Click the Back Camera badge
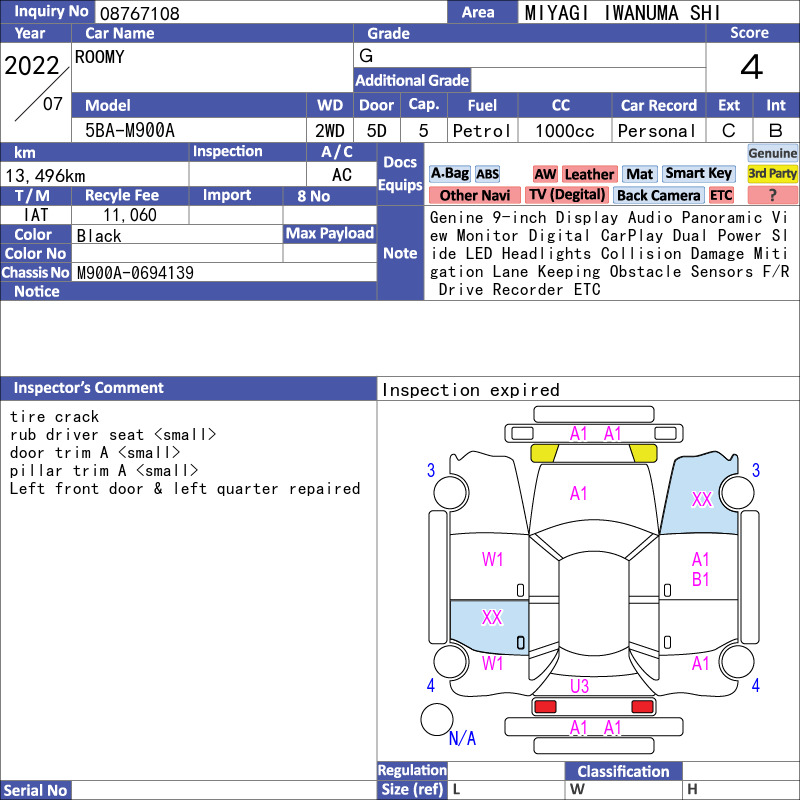This screenshot has width=800, height=800. [x=658, y=195]
